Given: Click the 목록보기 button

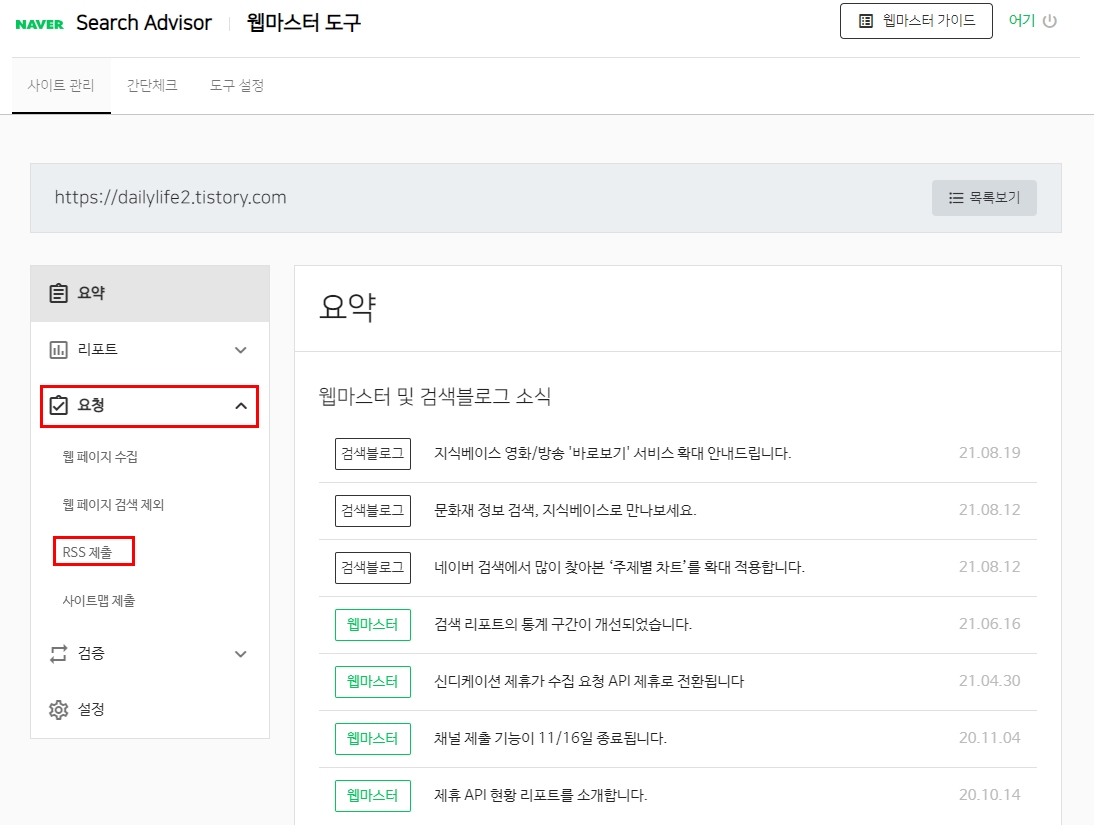Looking at the screenshot, I should pos(984,198).
